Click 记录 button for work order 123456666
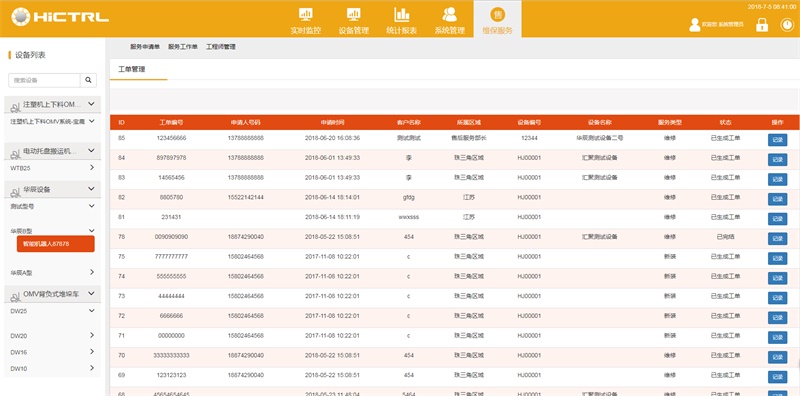Screen dimensions: 800x396 tap(777, 139)
